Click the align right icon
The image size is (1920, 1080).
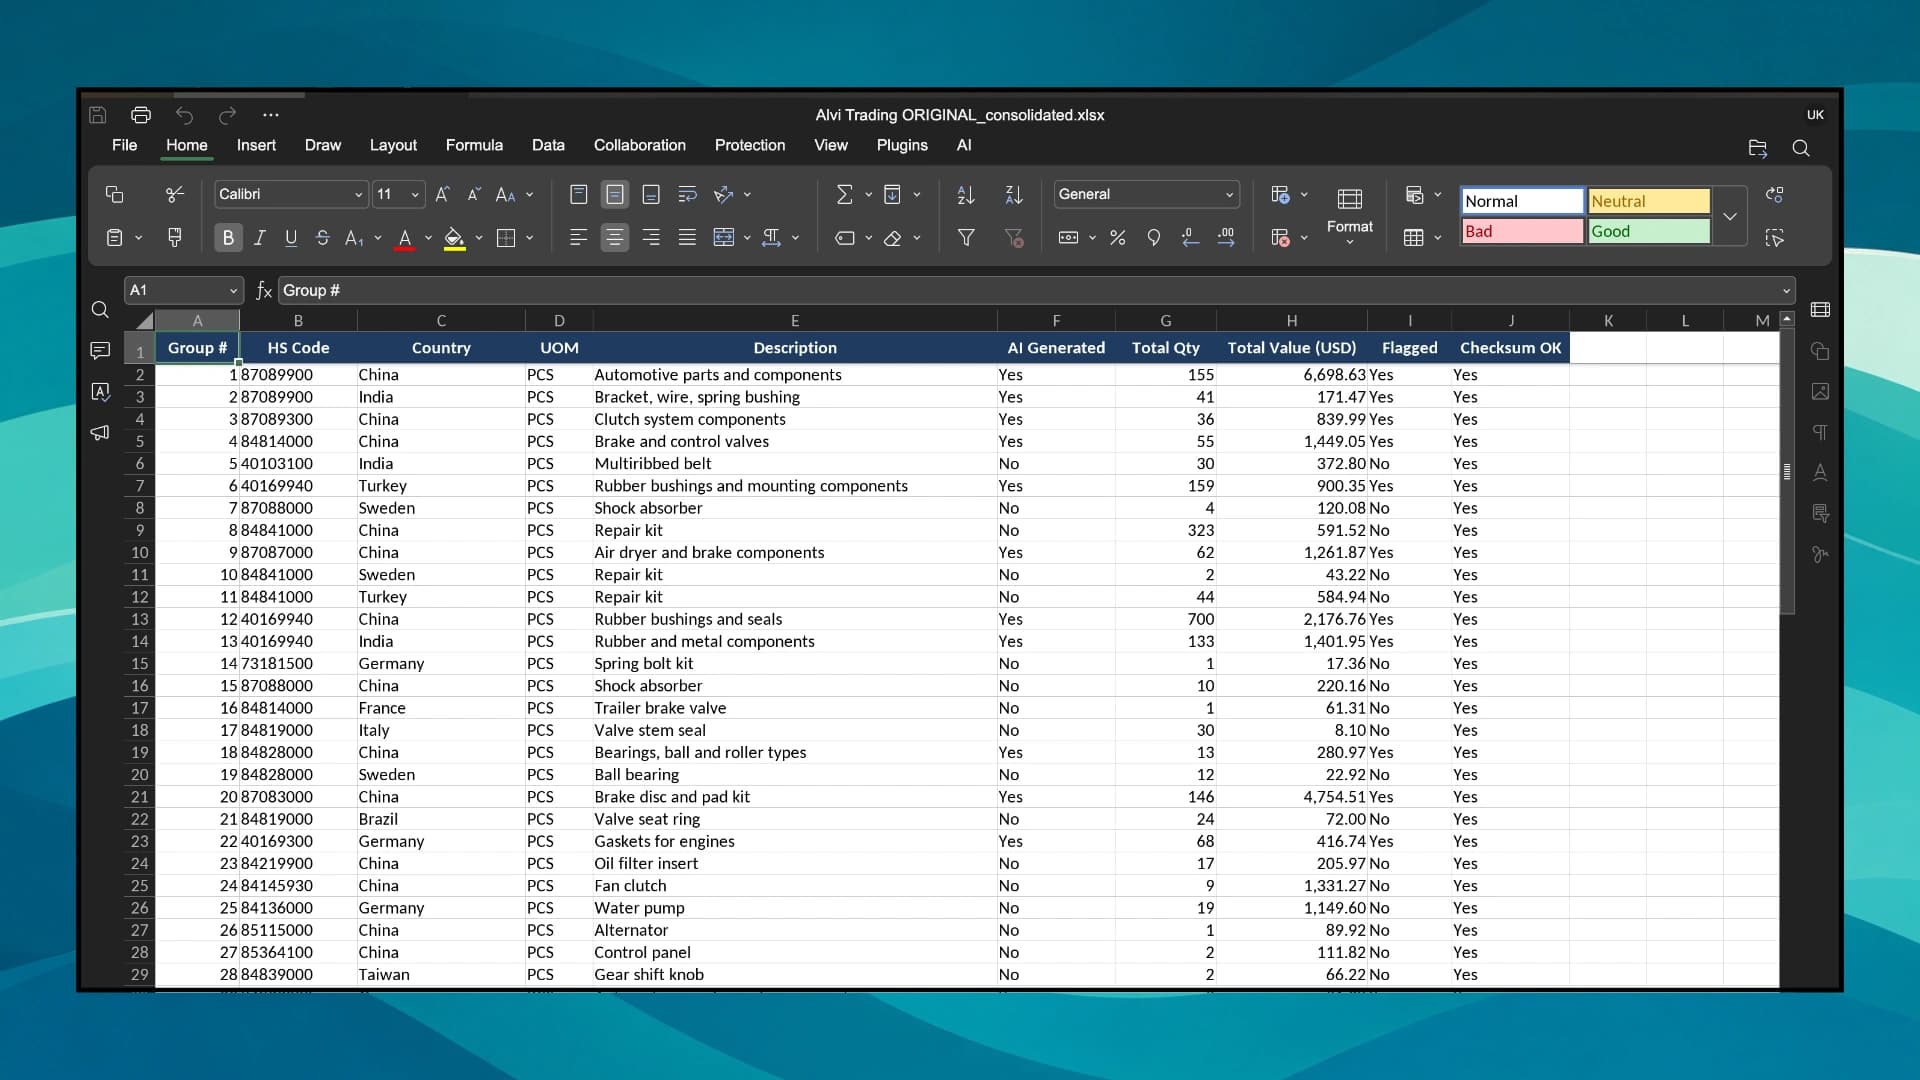(651, 237)
